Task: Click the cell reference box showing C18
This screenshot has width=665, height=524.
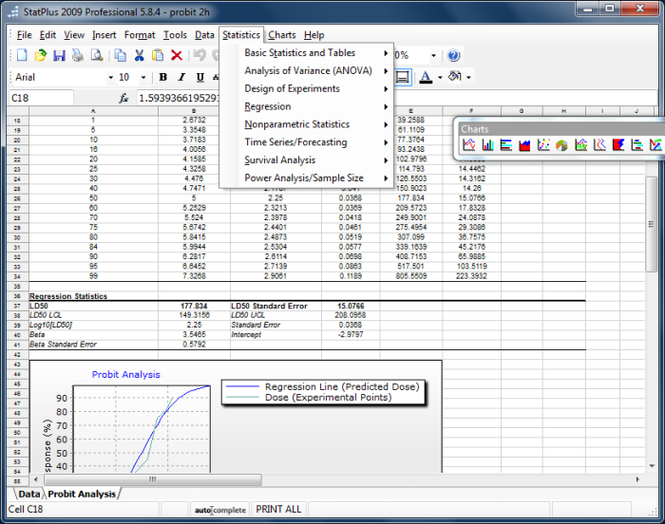Action: (x=41, y=98)
